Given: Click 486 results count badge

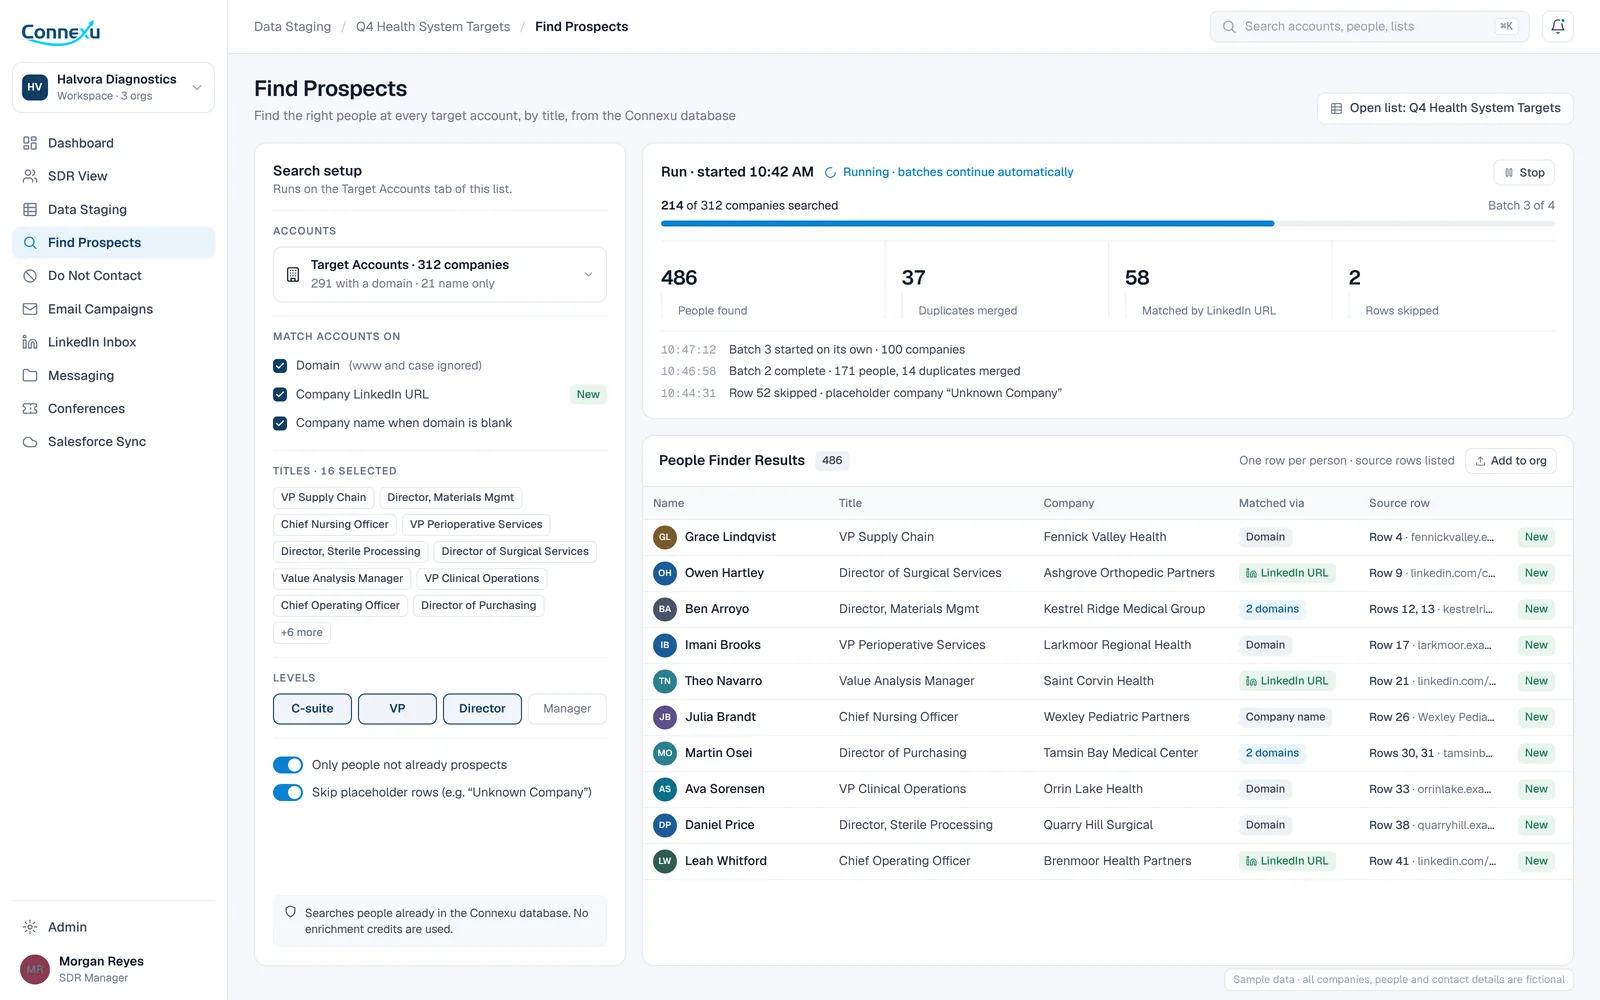Looking at the screenshot, I should pyautogui.click(x=832, y=461).
